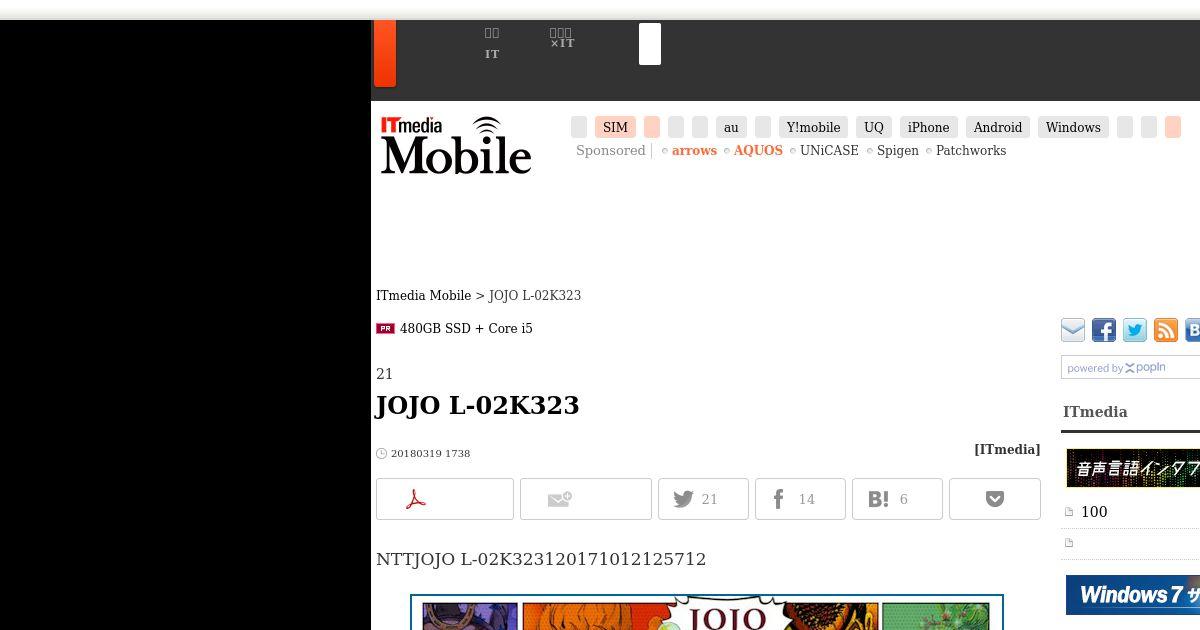The width and height of the screenshot is (1200, 630).
Task: Click the ×IT menu item in header
Action: [562, 39]
